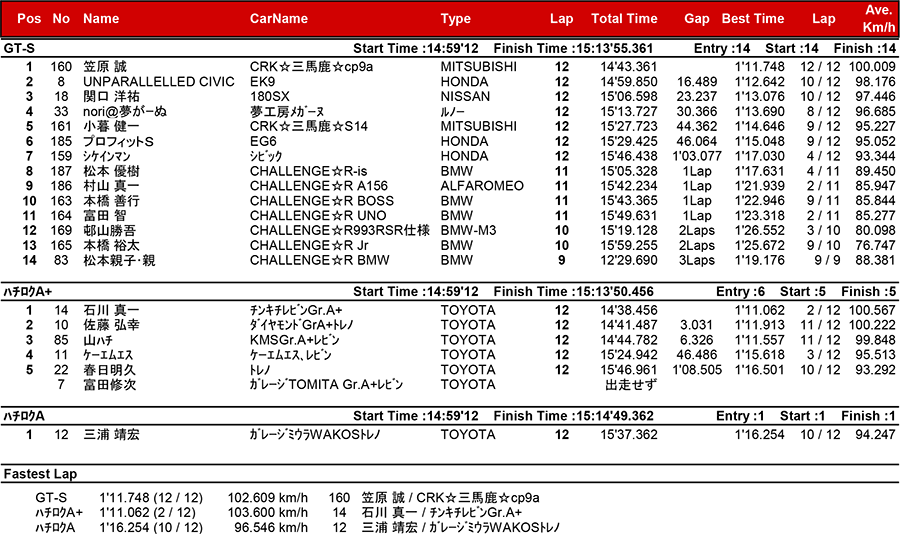Click car name ガレージTOMITA Gr.A+レビン
Screen dimensions: 900x534
[326, 385]
